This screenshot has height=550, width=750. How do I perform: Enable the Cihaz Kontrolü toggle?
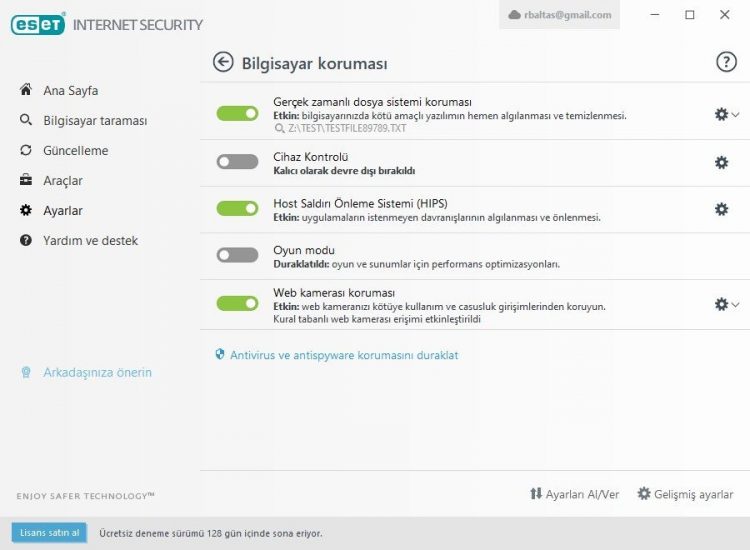pyautogui.click(x=237, y=162)
